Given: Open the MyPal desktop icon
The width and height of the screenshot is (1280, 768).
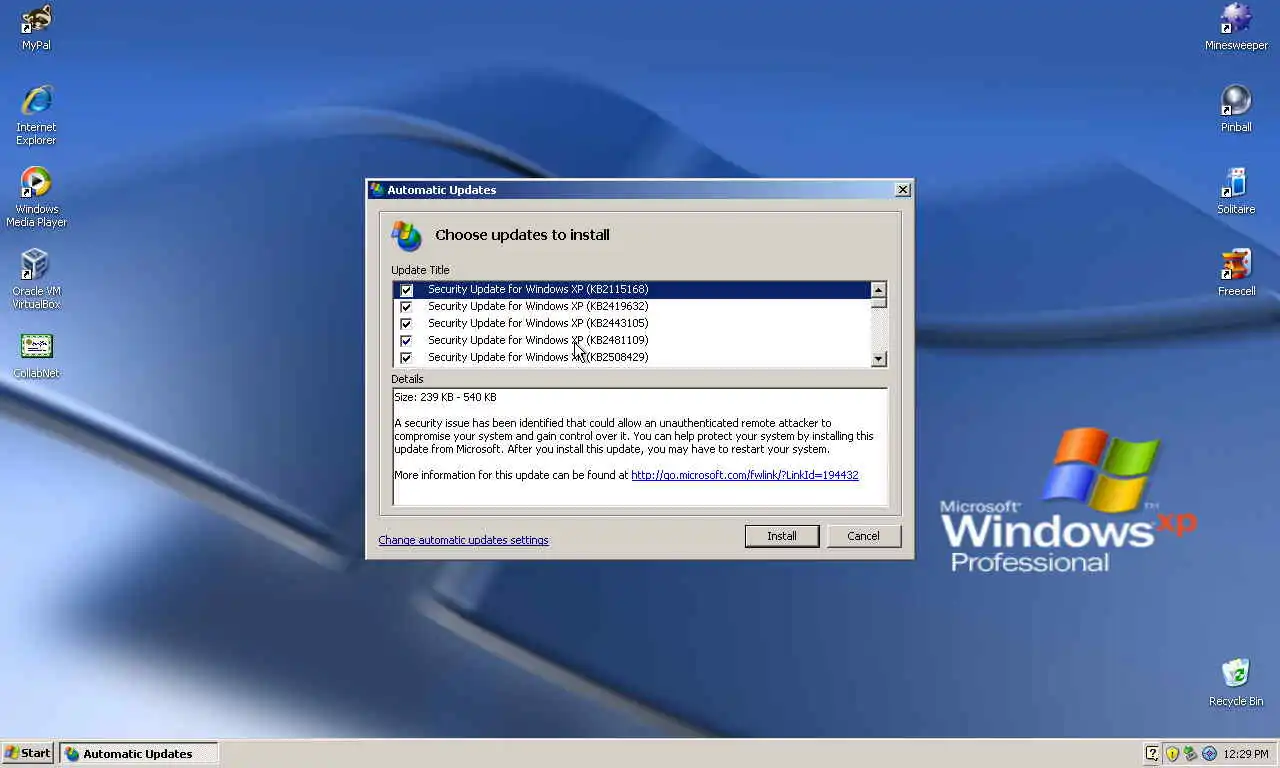Looking at the screenshot, I should tap(36, 28).
